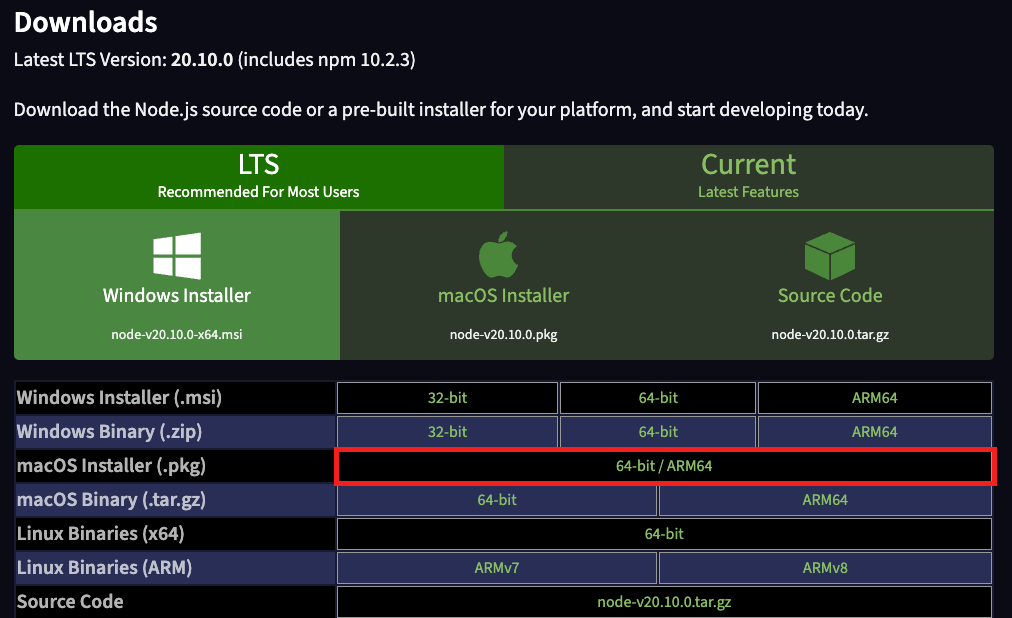Click the 'Windows Binary (.zip)' row label
Viewport: 1012px width, 618px height.
pyautogui.click(x=109, y=432)
